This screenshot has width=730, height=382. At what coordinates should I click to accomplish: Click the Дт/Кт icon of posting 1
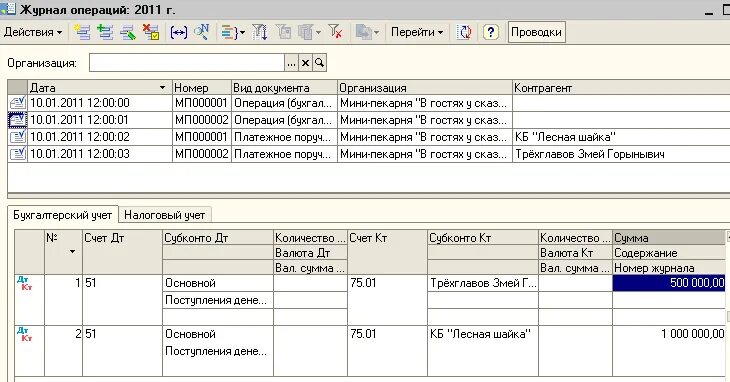pyautogui.click(x=24, y=283)
